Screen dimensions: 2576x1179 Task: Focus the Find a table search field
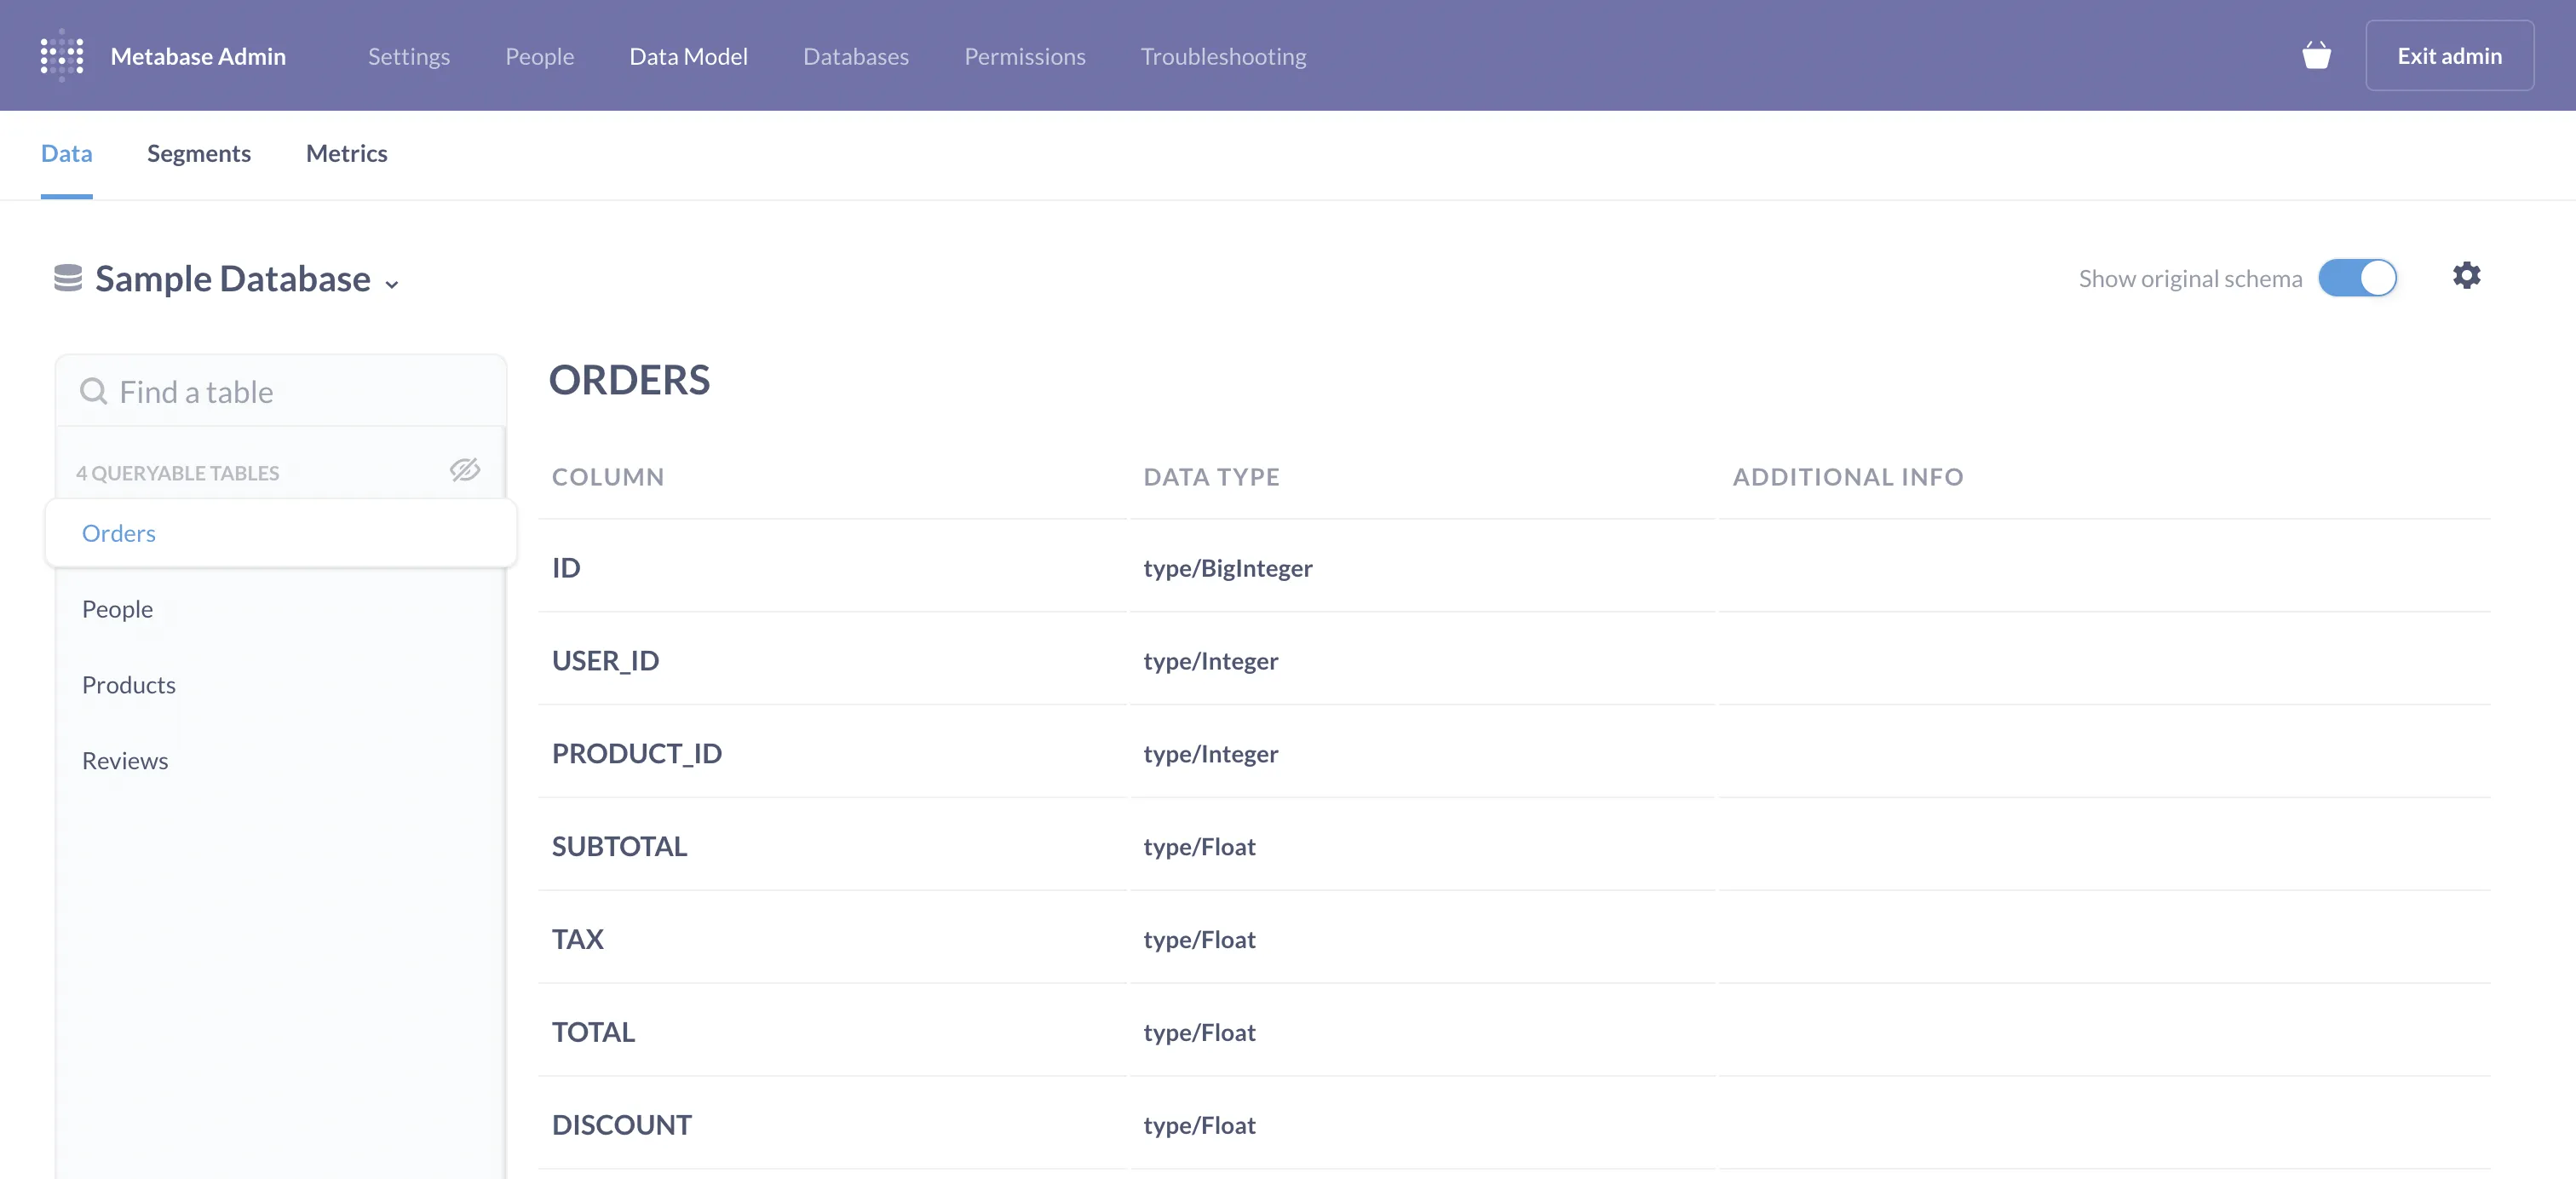pos(281,391)
